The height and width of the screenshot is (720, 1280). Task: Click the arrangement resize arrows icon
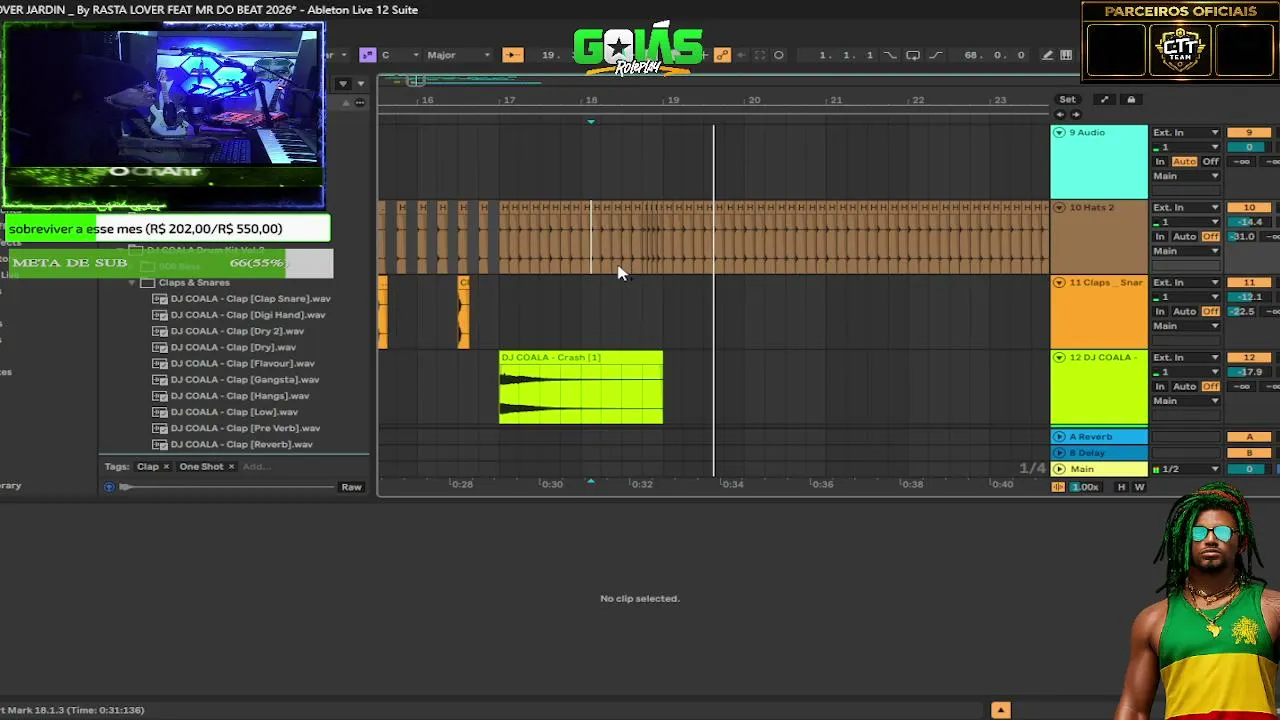point(1104,99)
